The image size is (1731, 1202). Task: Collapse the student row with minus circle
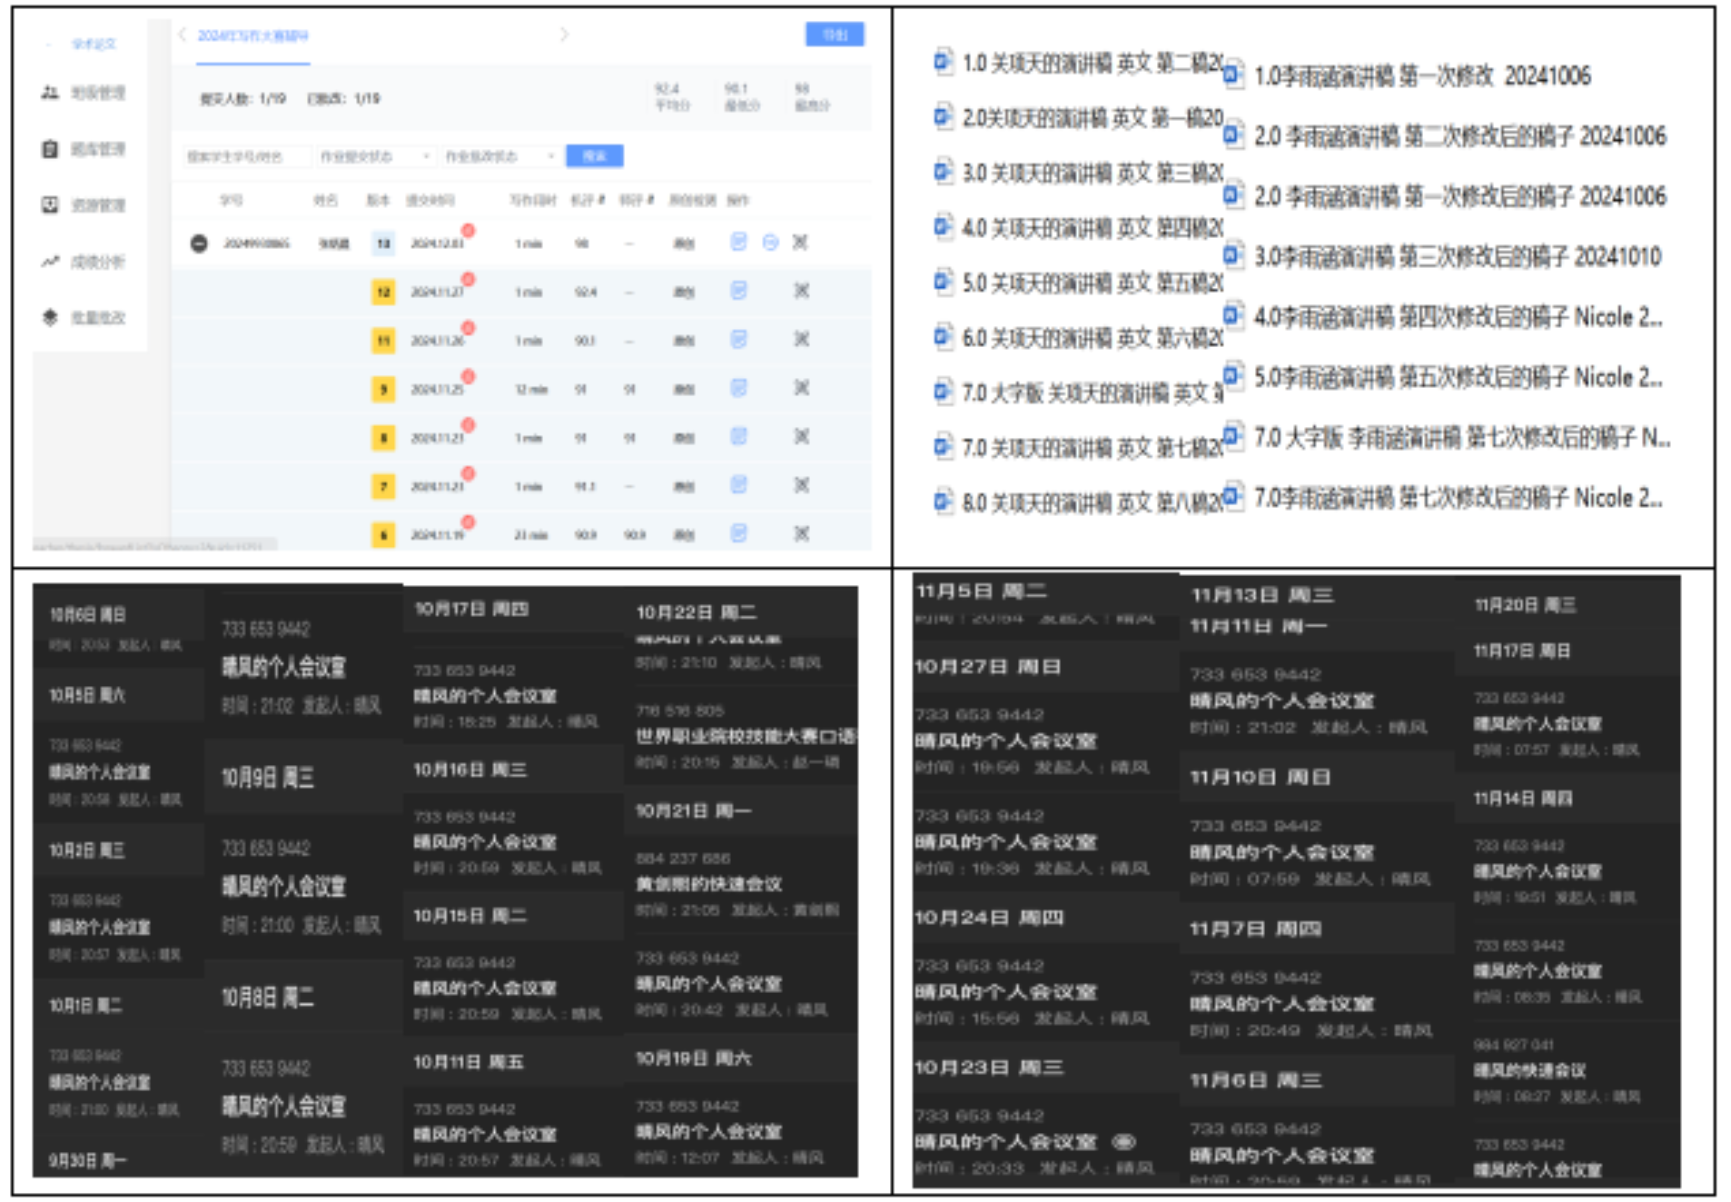point(199,243)
